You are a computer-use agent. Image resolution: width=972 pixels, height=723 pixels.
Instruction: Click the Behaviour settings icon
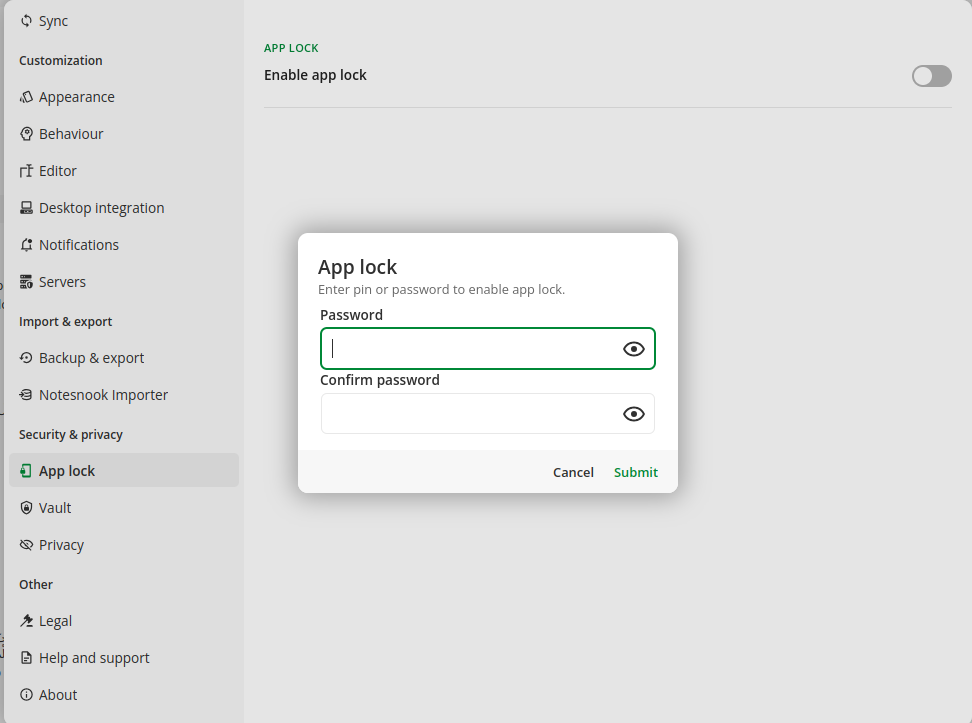[26, 134]
